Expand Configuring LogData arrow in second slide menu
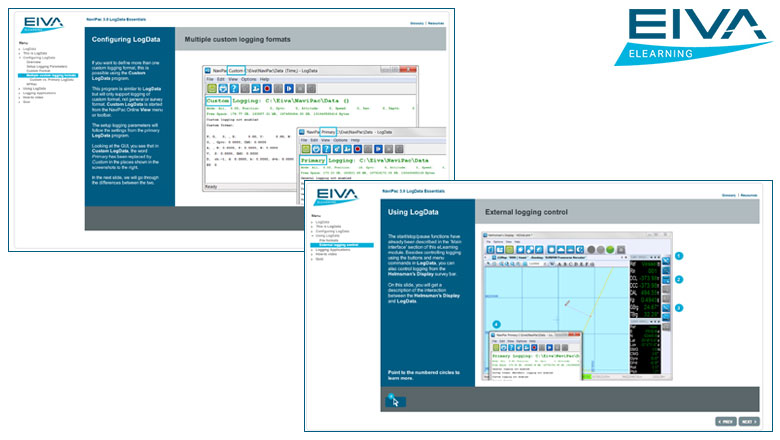This screenshot has width=780, height=440. [312, 231]
